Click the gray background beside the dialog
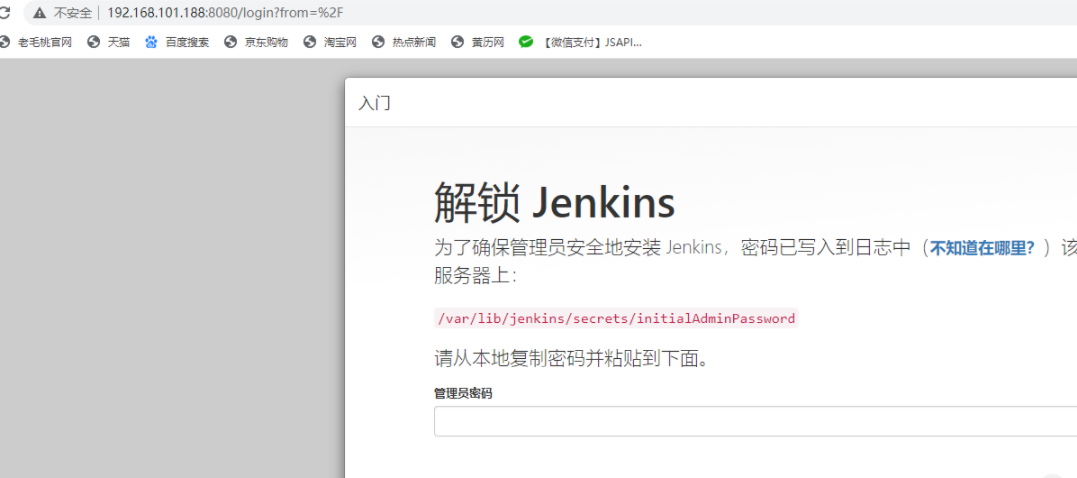Image resolution: width=1077 pixels, height=478 pixels. 170,270
